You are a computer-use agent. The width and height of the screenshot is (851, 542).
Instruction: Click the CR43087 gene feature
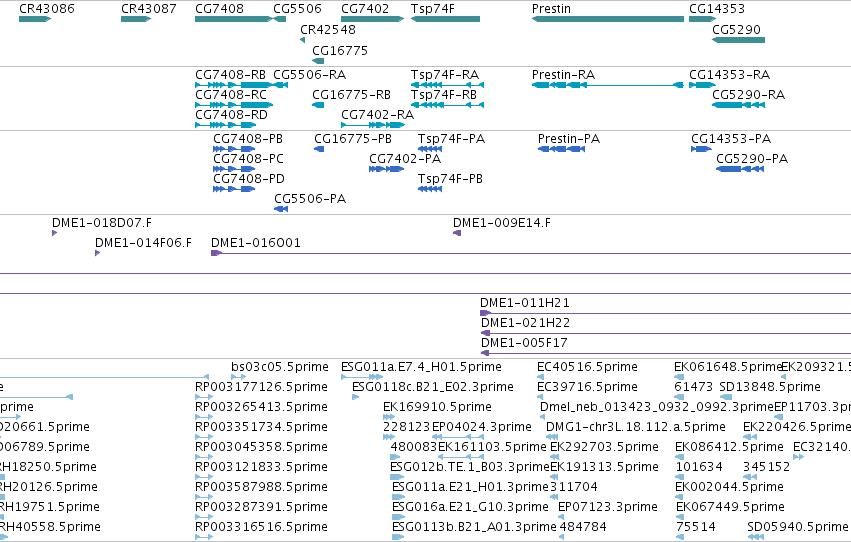coord(136,19)
